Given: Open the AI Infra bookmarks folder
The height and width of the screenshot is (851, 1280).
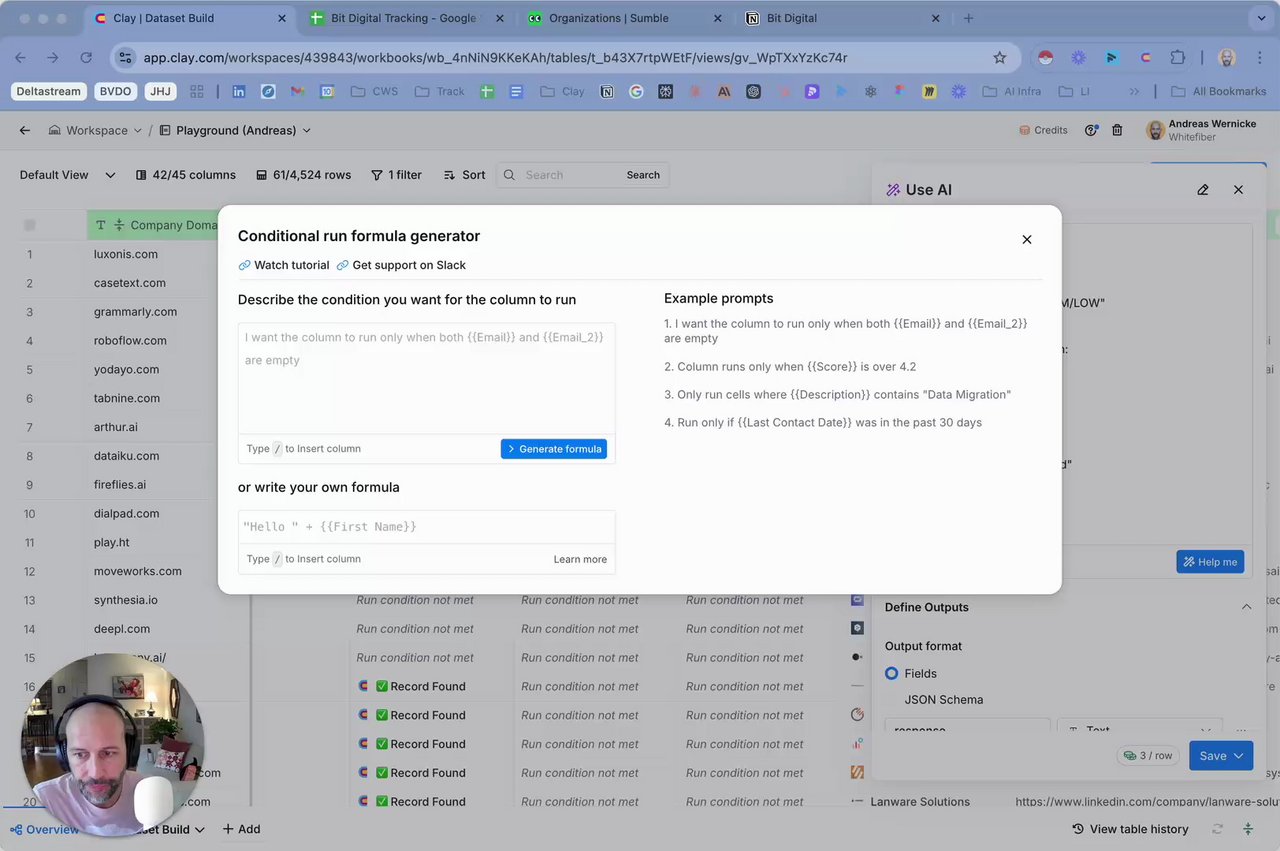Looking at the screenshot, I should click(x=1011, y=91).
